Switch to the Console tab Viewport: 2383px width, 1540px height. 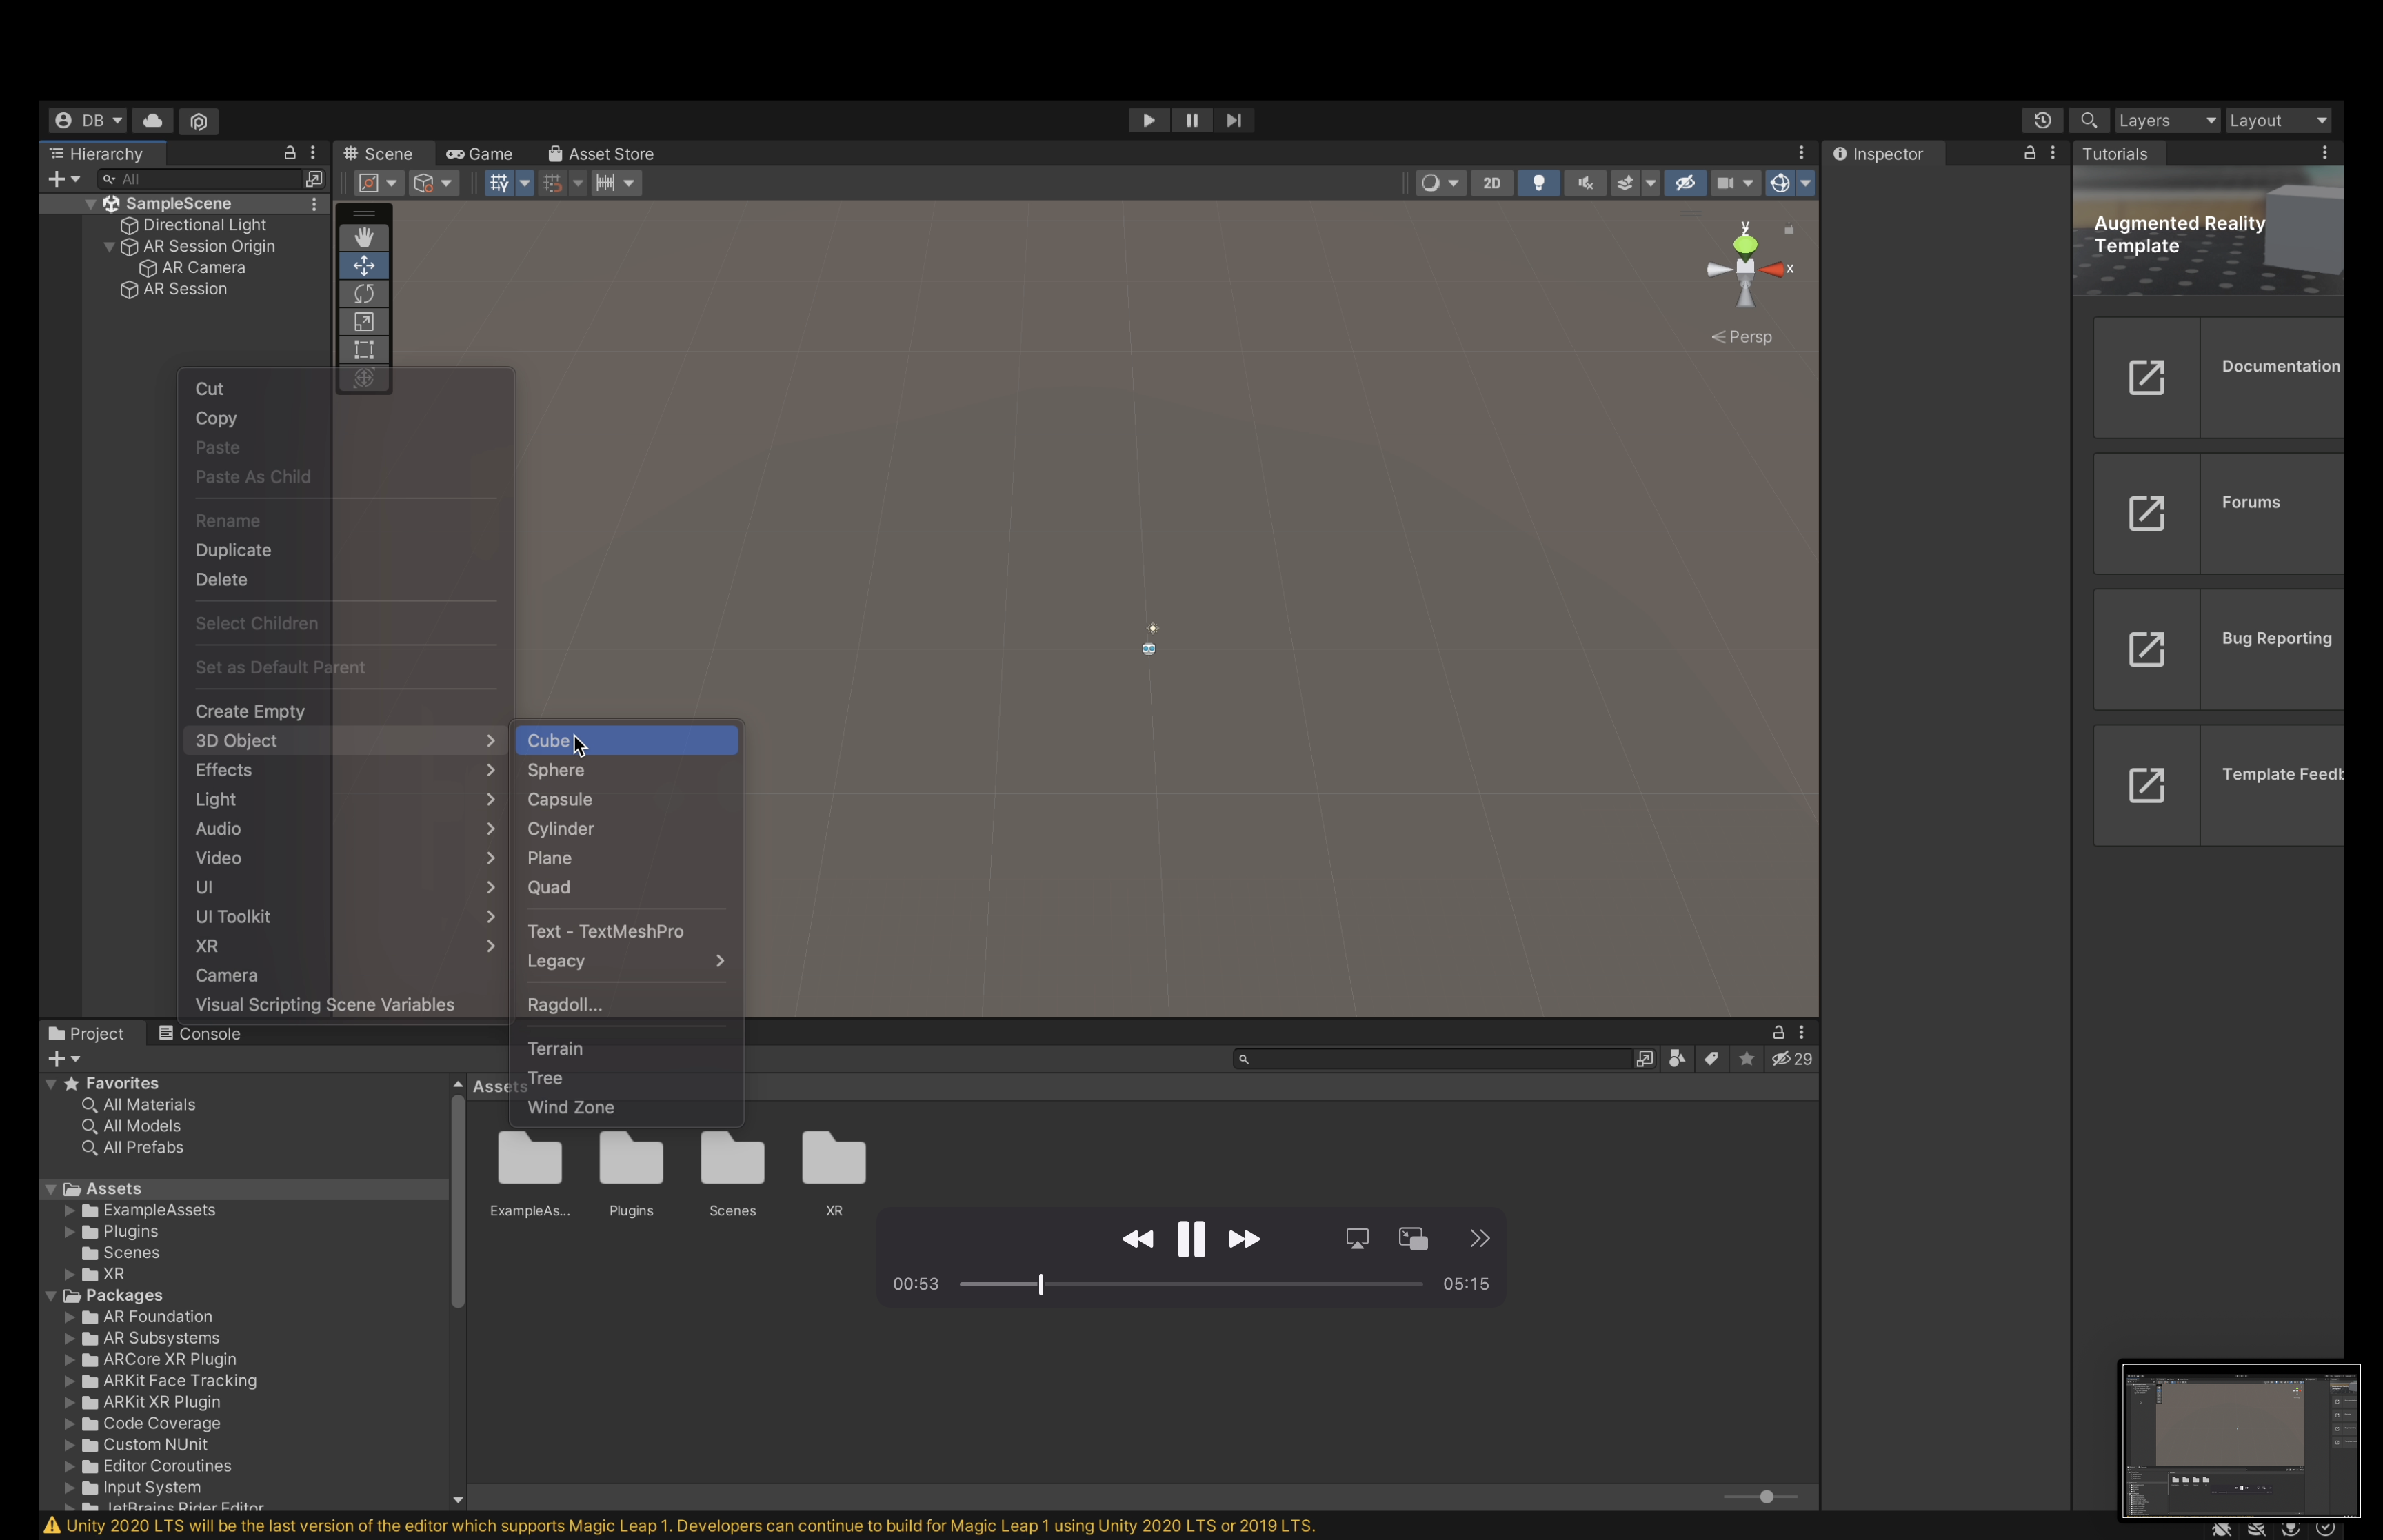[x=199, y=1034]
